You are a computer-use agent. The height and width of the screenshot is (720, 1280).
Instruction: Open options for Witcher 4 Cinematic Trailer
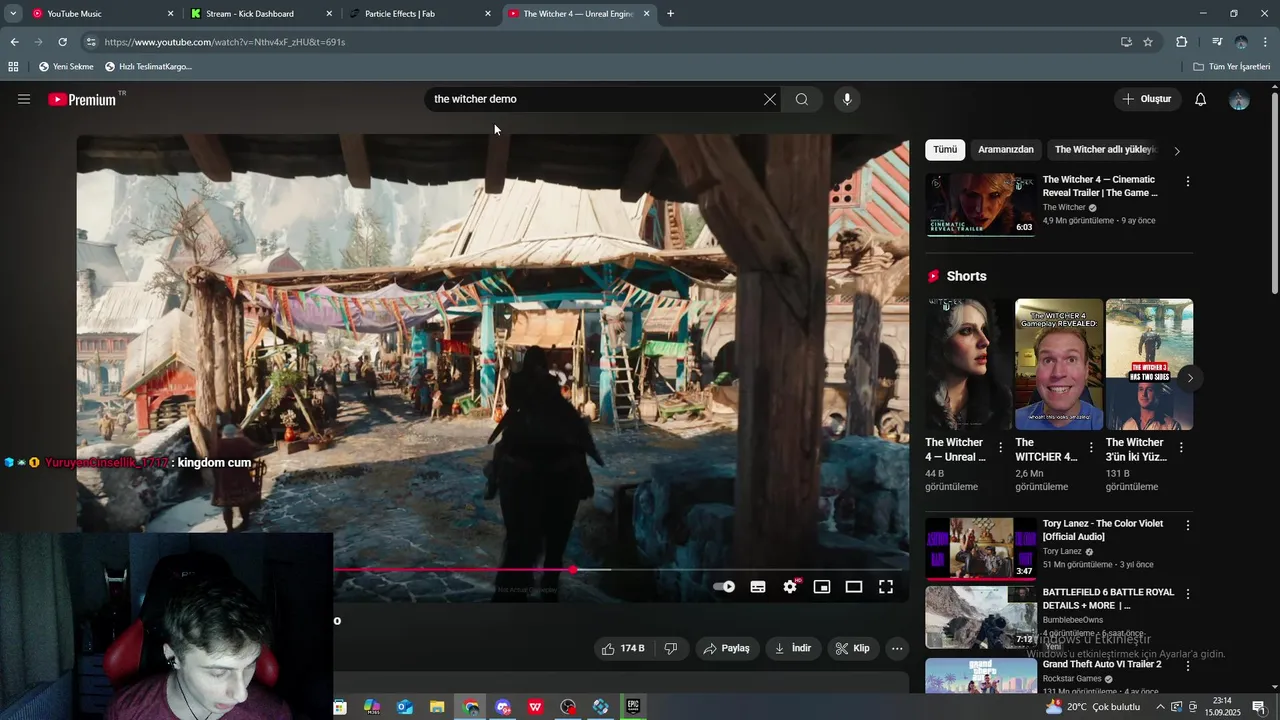pos(1188,182)
